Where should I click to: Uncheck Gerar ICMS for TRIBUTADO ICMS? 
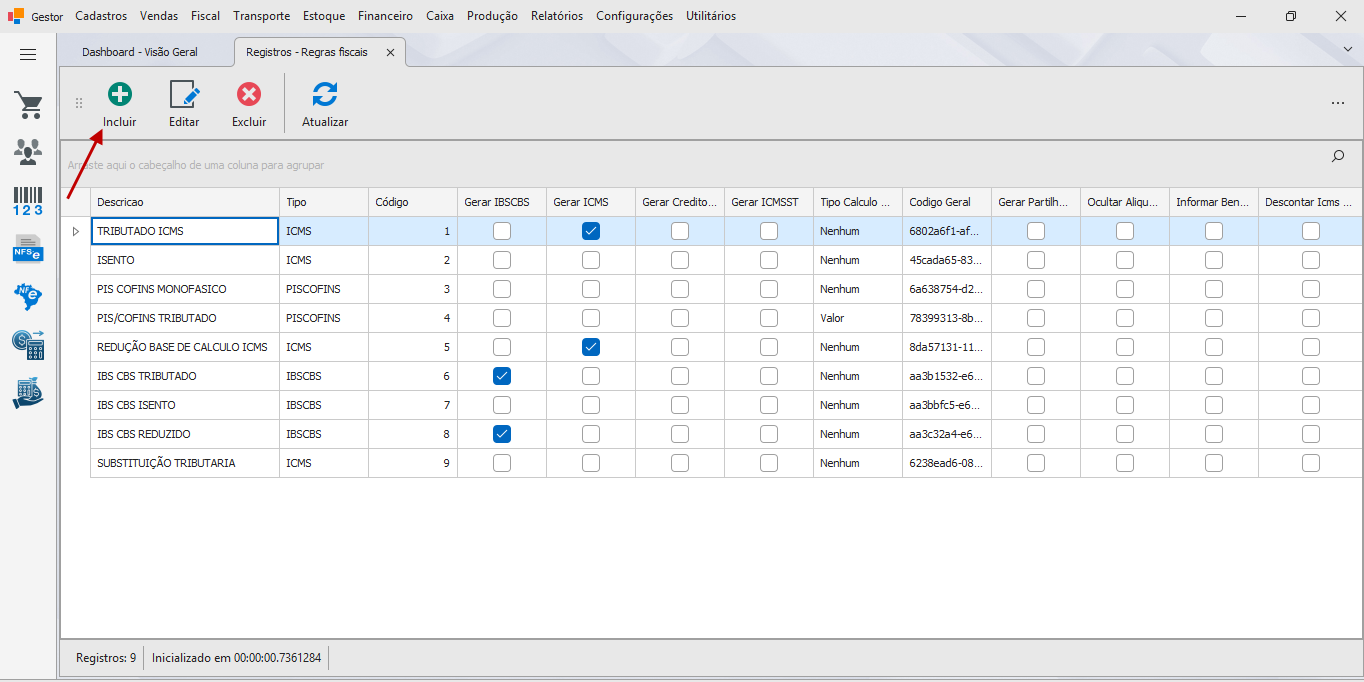click(x=591, y=231)
